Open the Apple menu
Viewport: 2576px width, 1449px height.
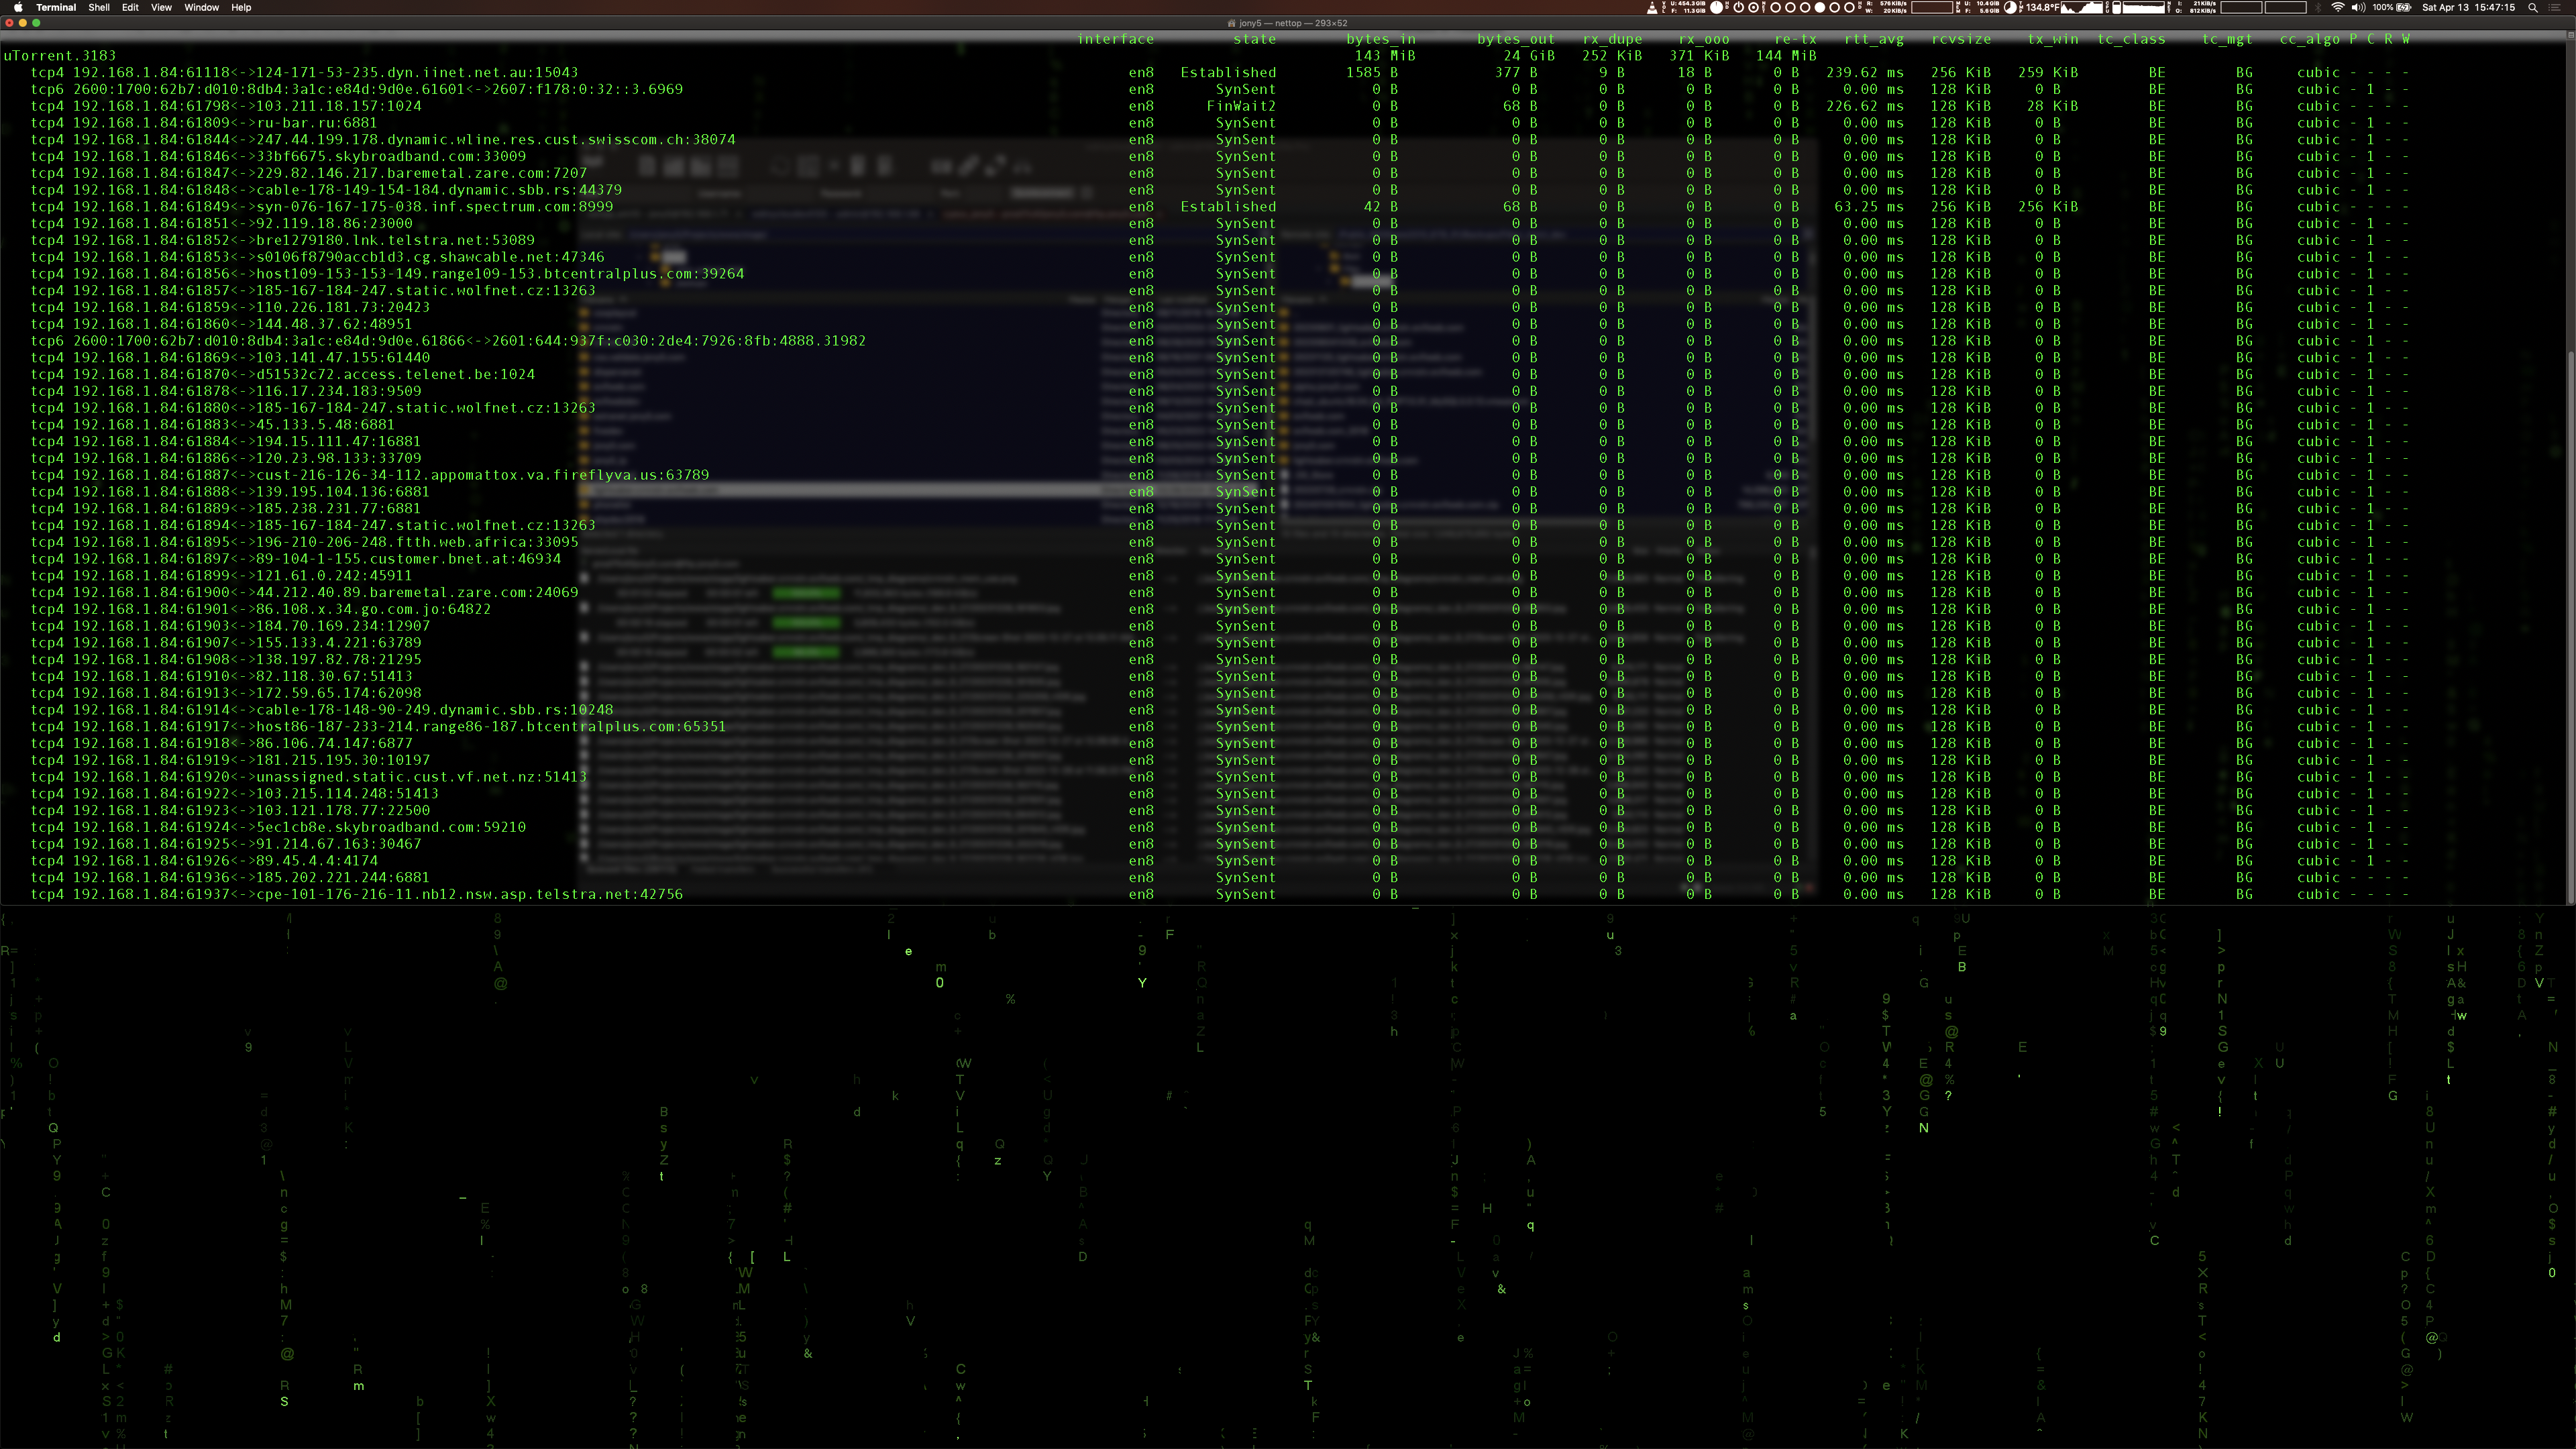18,7
